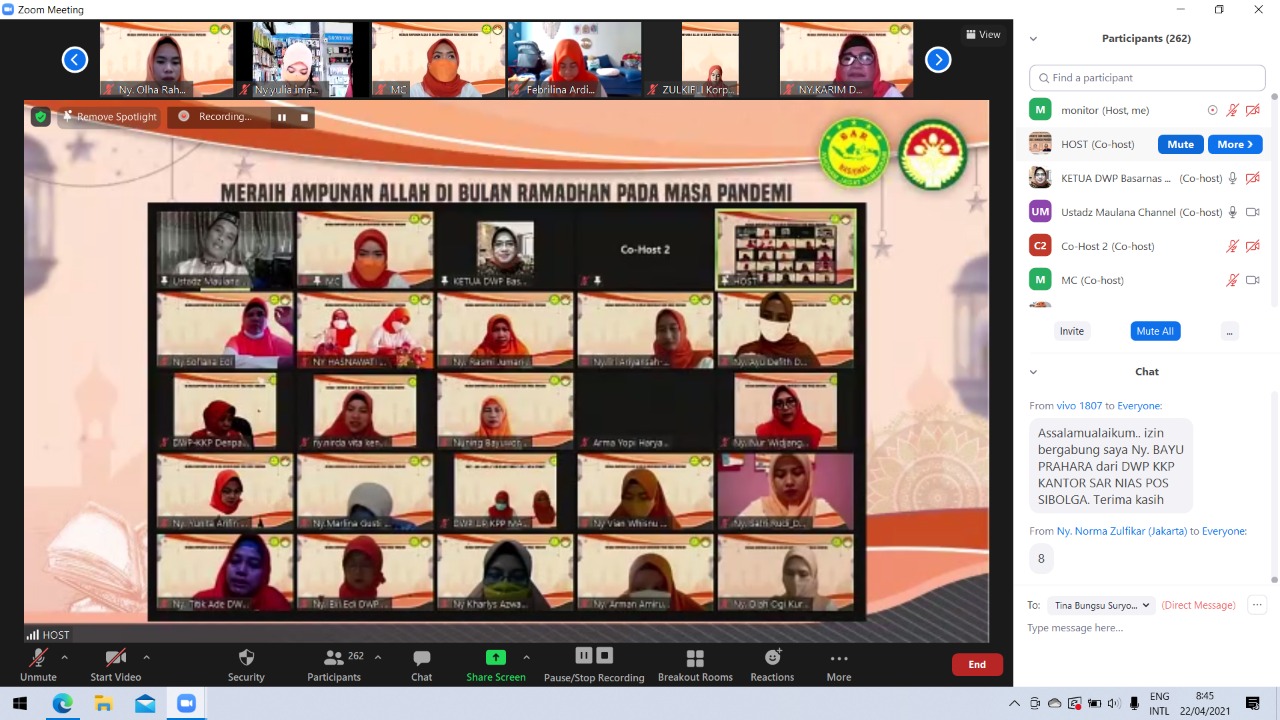Open the Security shield options
The height and width of the screenshot is (720, 1280).
(x=246, y=658)
